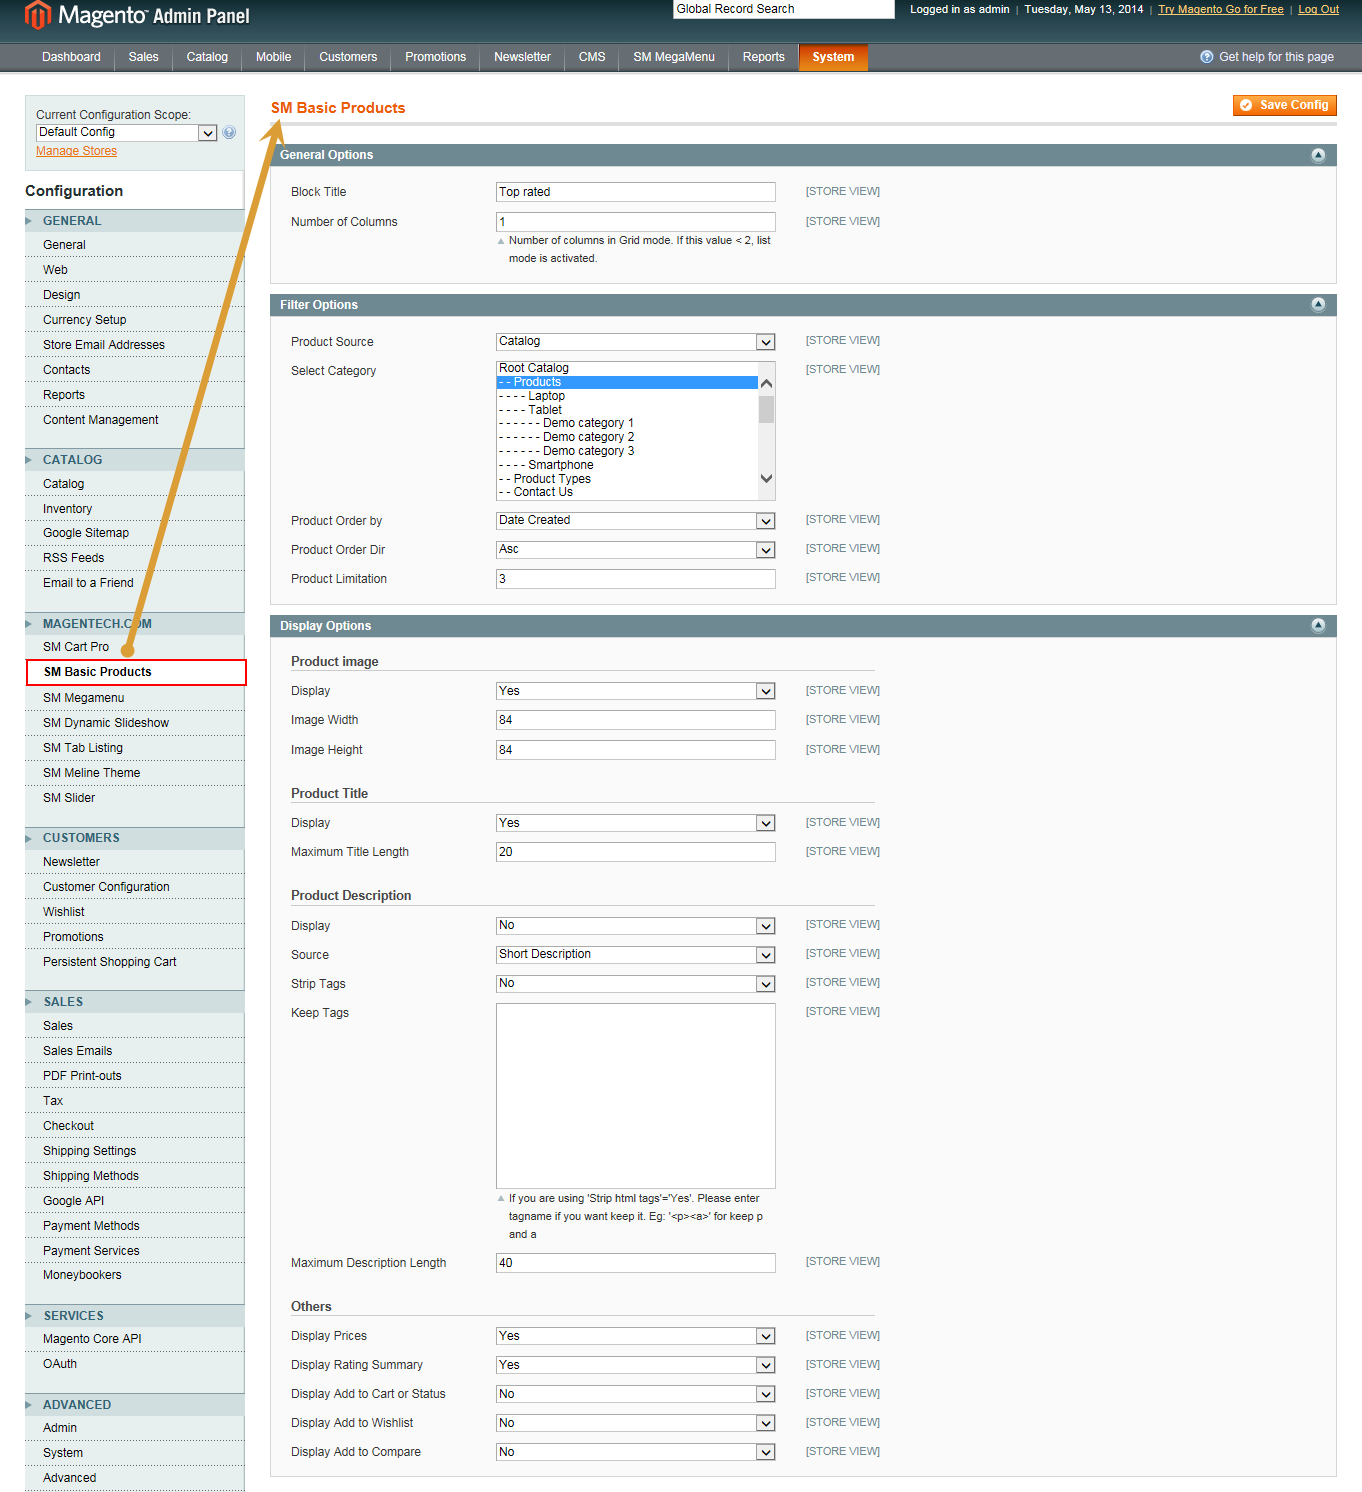Open the Customers menu
Viewport: 1362px width, 1492px height.
click(348, 57)
